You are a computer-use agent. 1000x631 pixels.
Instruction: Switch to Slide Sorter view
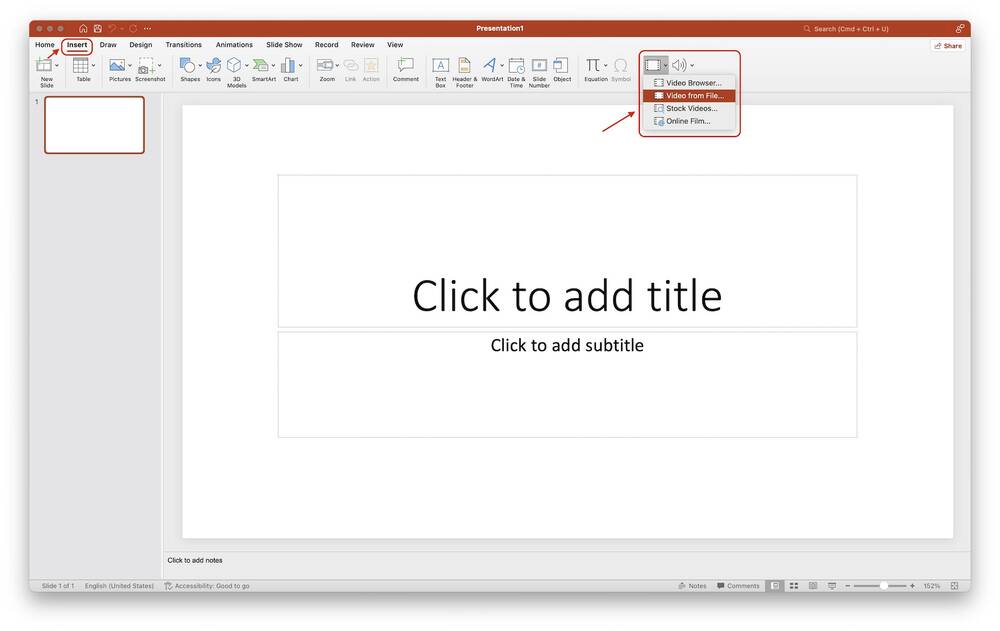tap(794, 586)
